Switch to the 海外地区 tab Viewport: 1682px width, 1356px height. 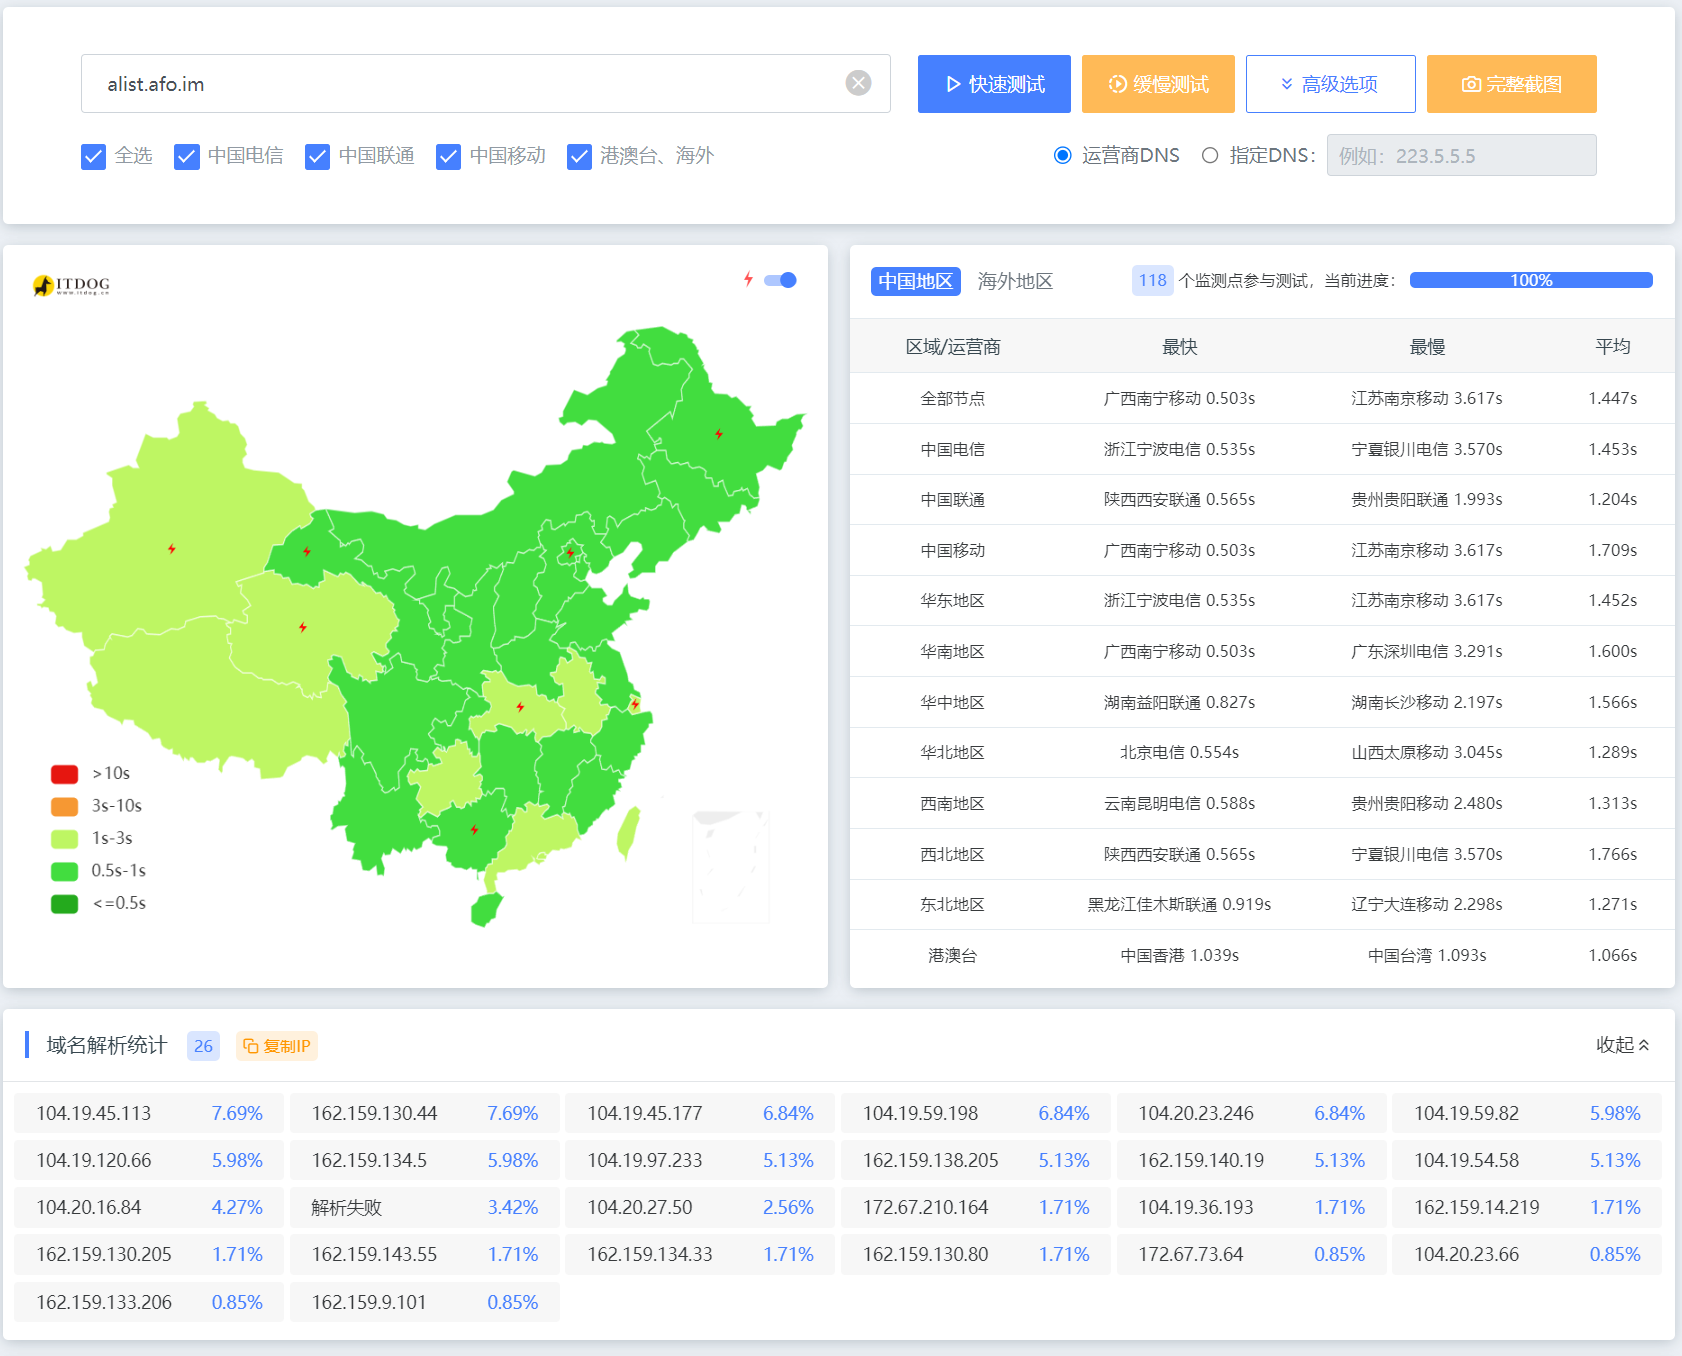tap(1015, 281)
